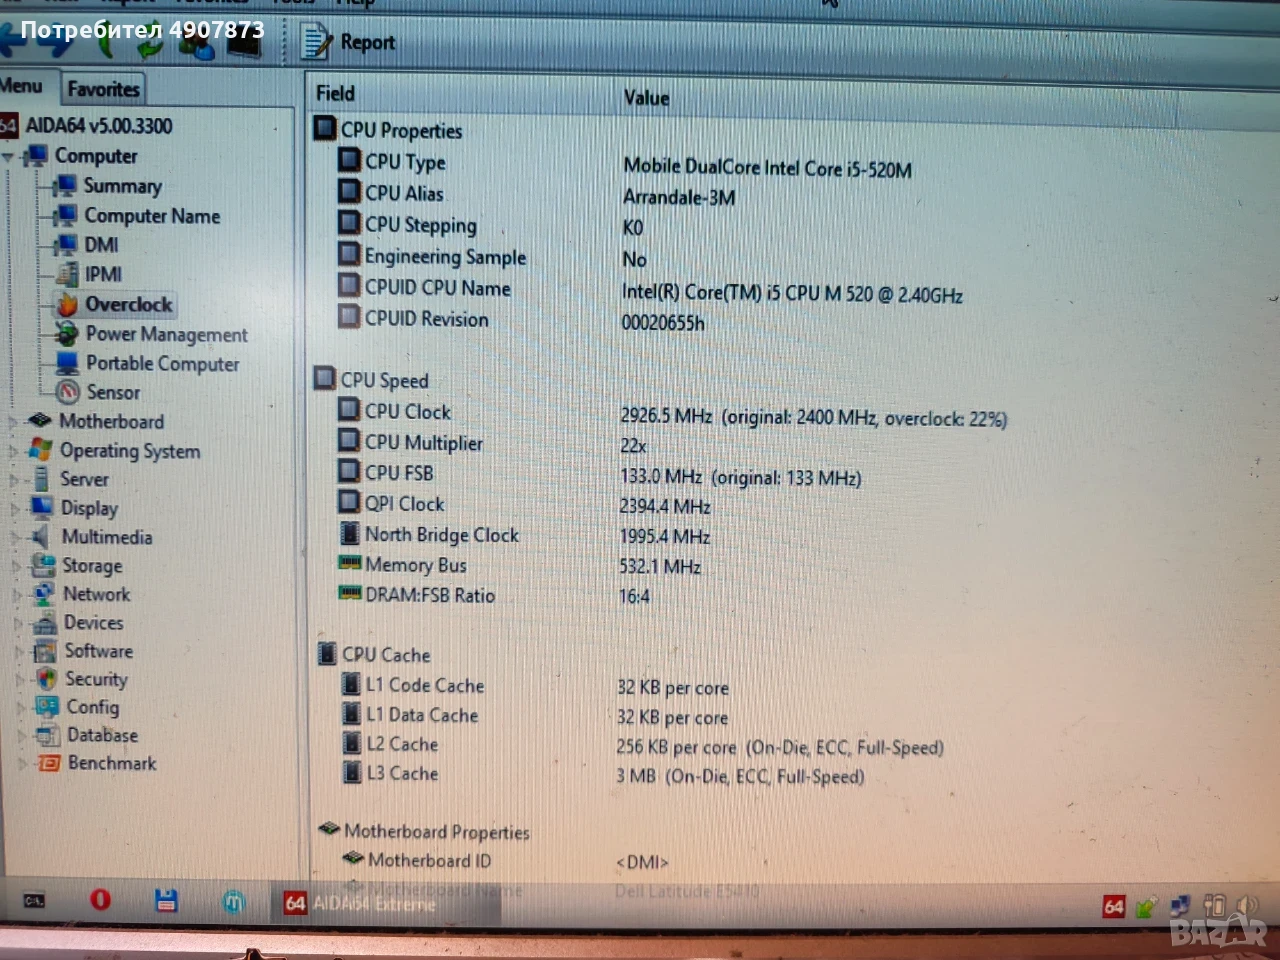Click the Motherboard chip icon

40,421
